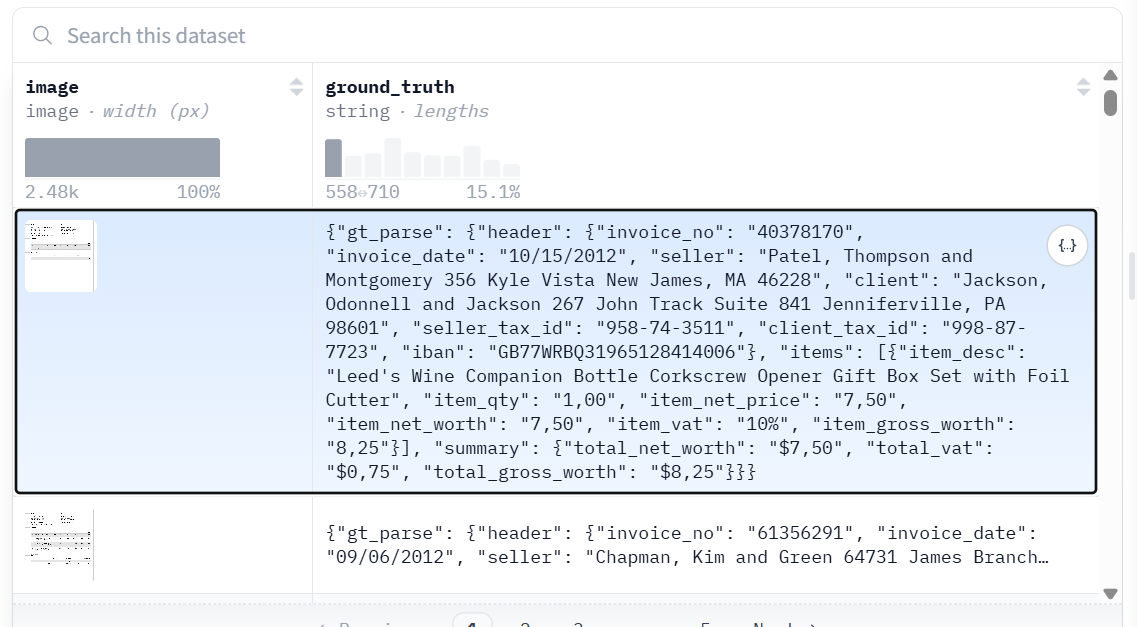
Task: Click the 'ground_truth' column header name
Action: 390,87
